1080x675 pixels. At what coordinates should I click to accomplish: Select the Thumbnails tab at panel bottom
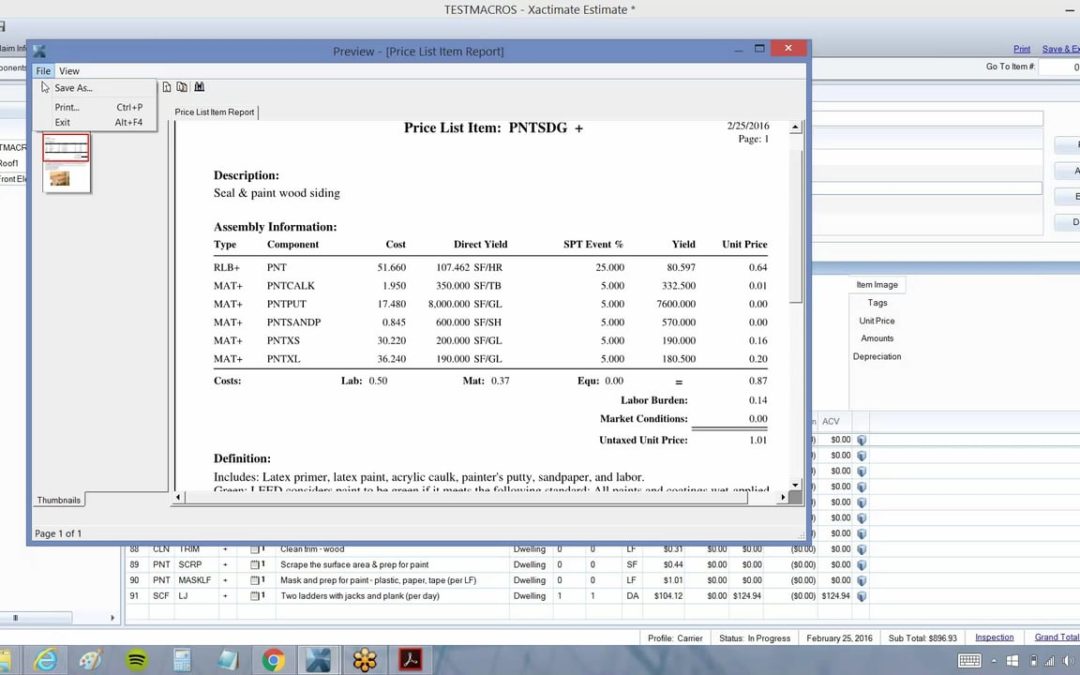58,500
